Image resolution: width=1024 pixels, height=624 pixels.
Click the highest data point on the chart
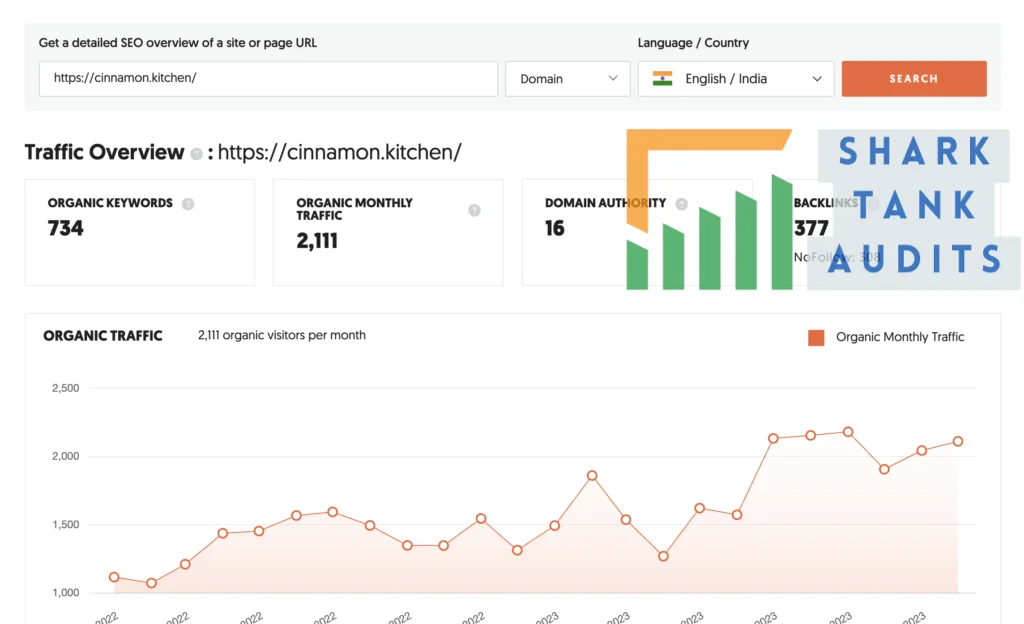(848, 432)
